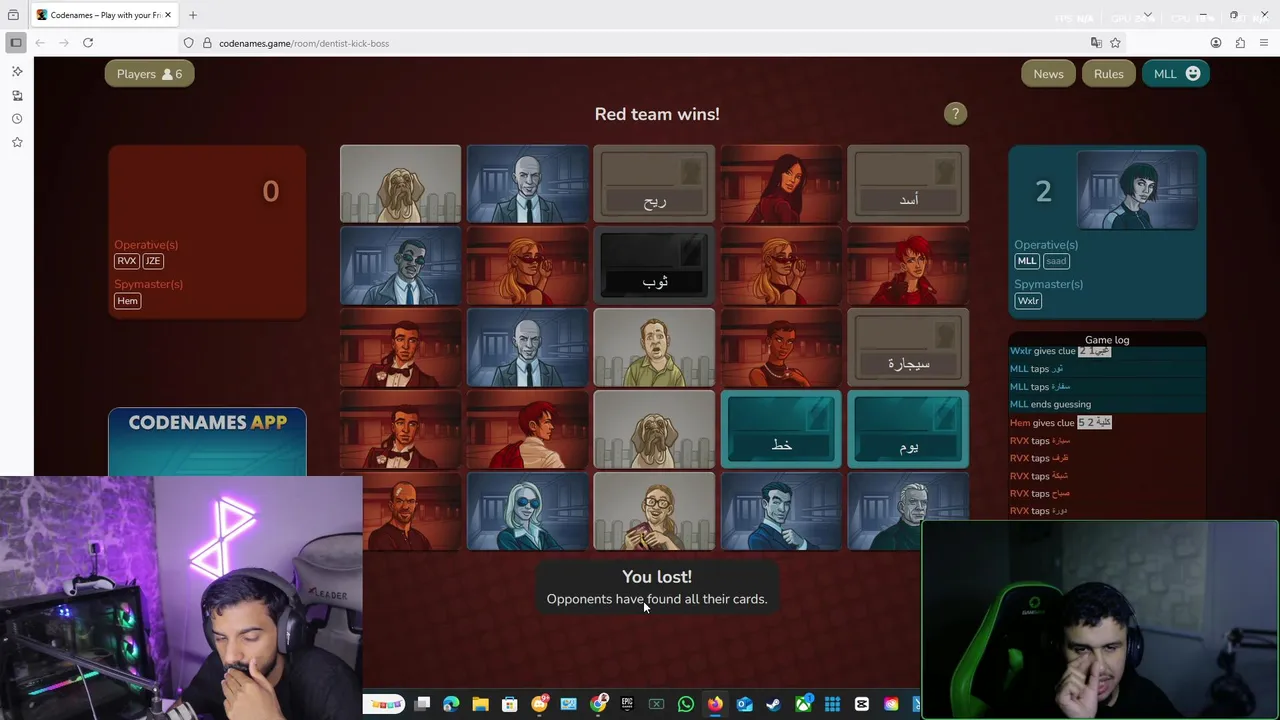Open the Players 6 list

click(149, 74)
